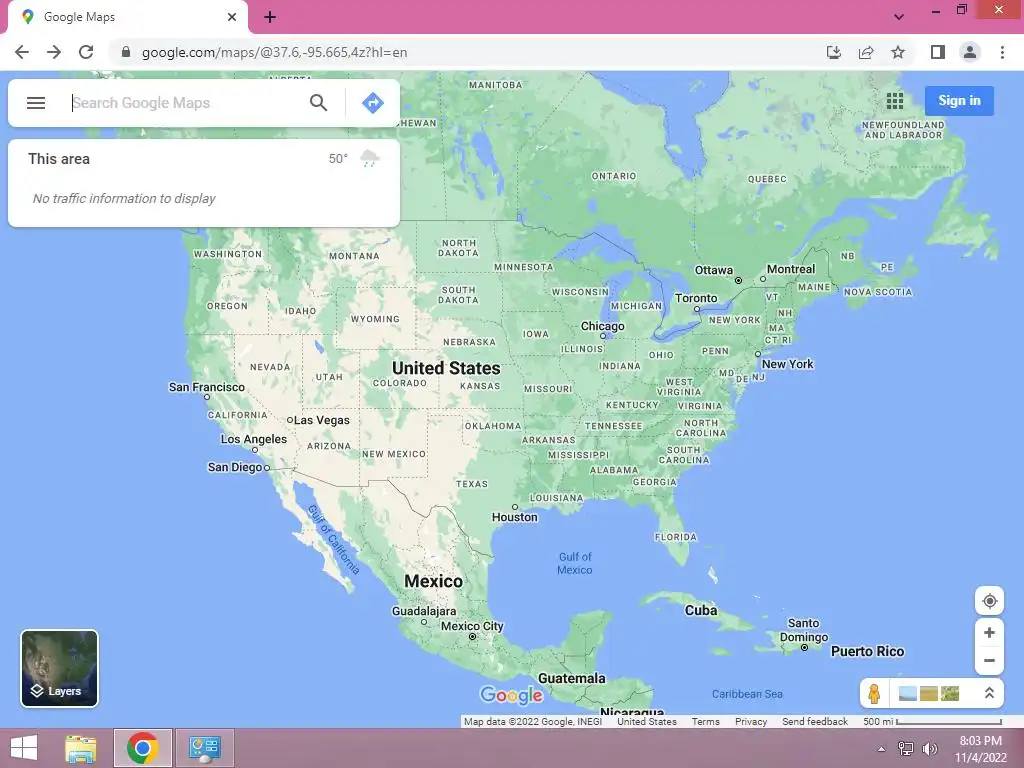
Task: Click the TEXAS state label
Action: tap(472, 484)
